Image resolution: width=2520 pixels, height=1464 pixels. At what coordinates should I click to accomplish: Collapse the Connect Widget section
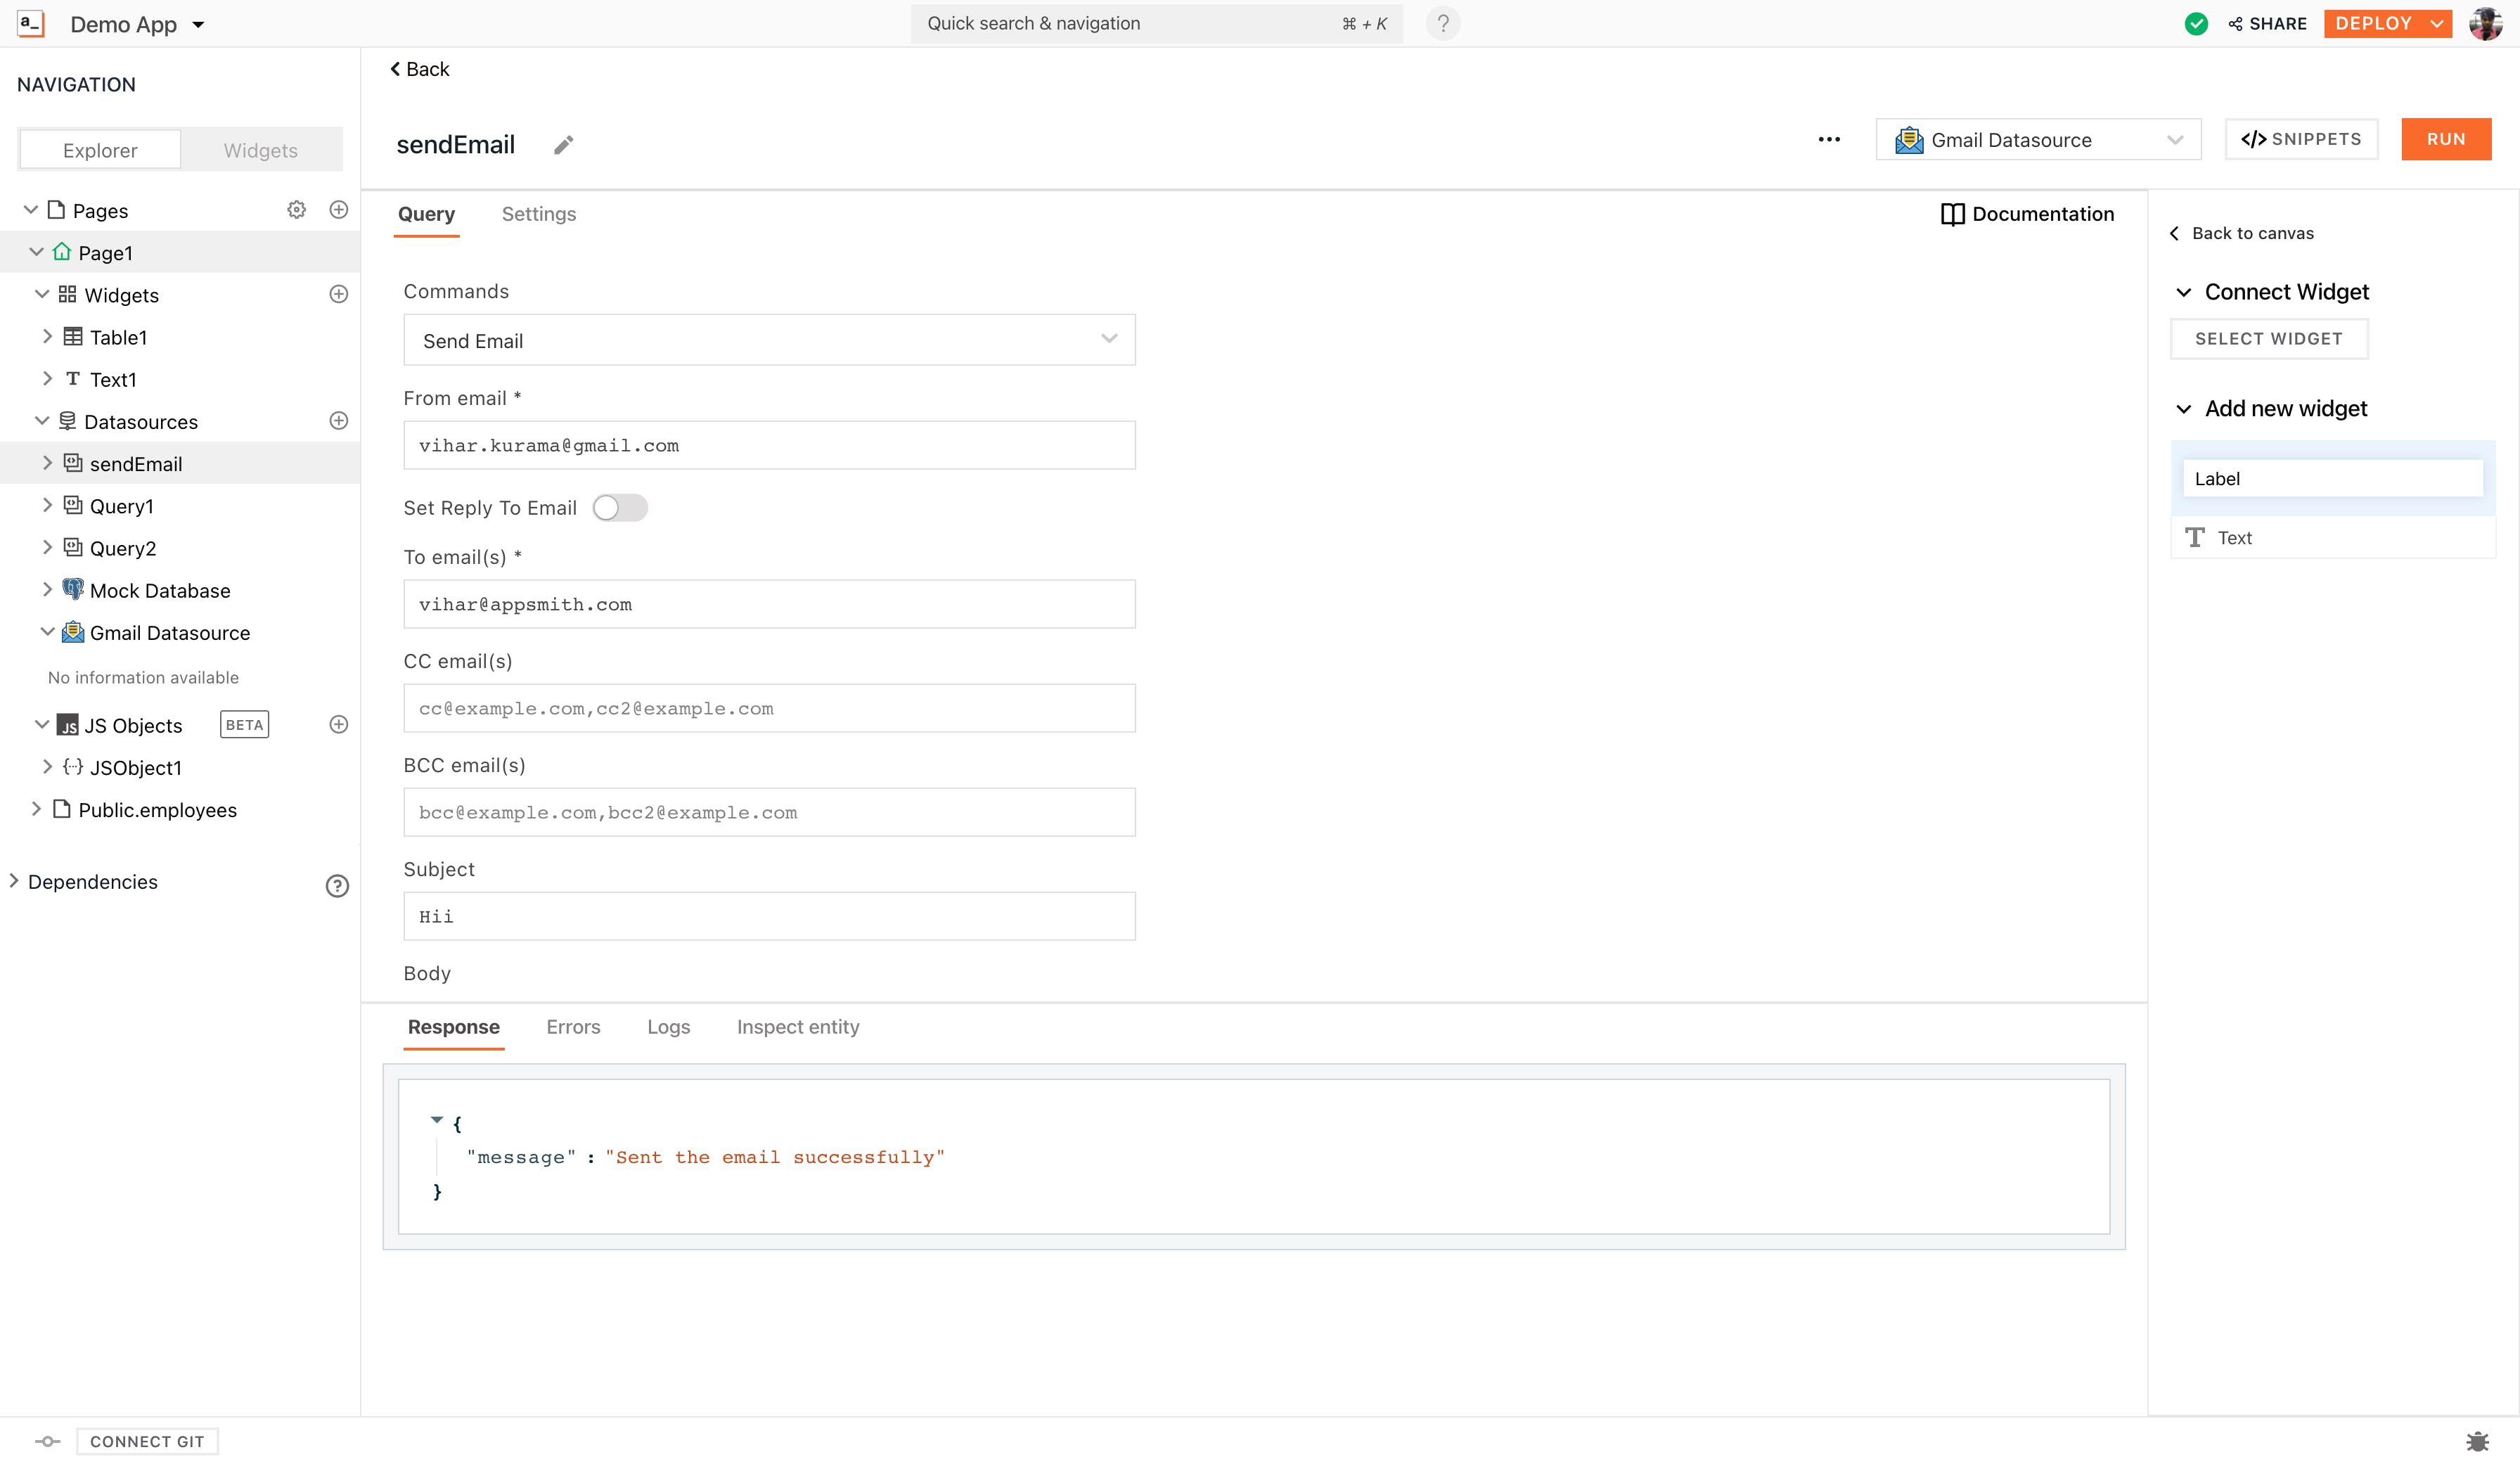[x=2184, y=292]
